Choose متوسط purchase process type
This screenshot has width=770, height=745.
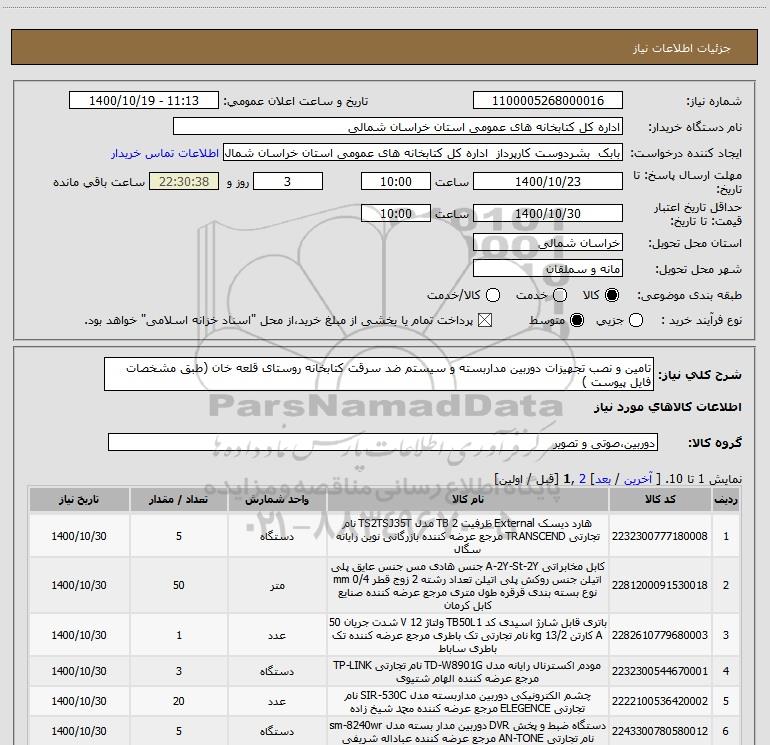click(577, 320)
